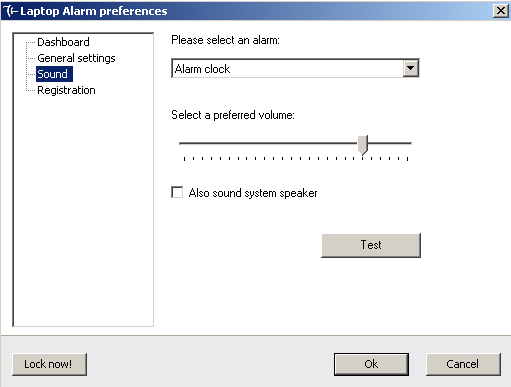Expand the alarm selection dropdown arrow
The image size is (511, 387).
click(410, 68)
